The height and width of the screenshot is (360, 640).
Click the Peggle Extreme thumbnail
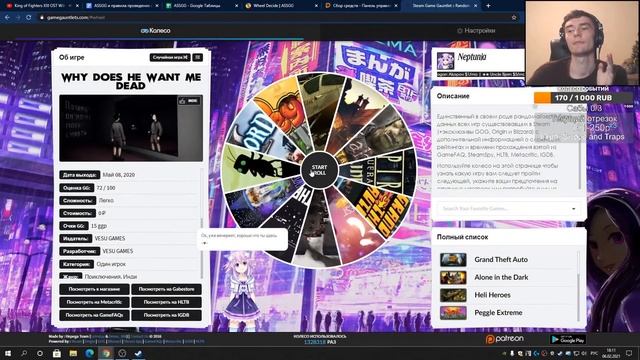point(453,313)
